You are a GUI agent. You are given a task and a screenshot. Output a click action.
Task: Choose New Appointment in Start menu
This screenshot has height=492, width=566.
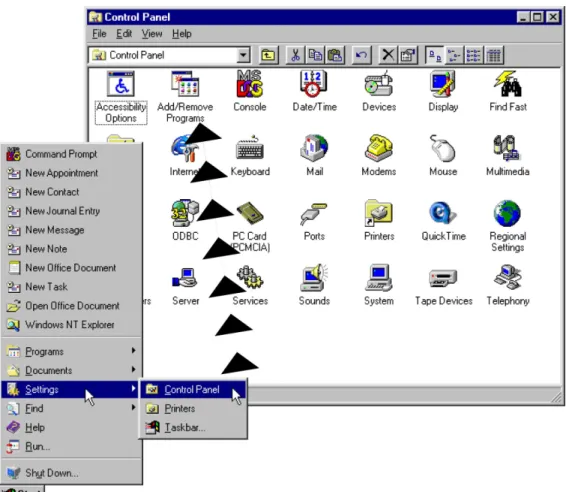[x=71, y=173]
